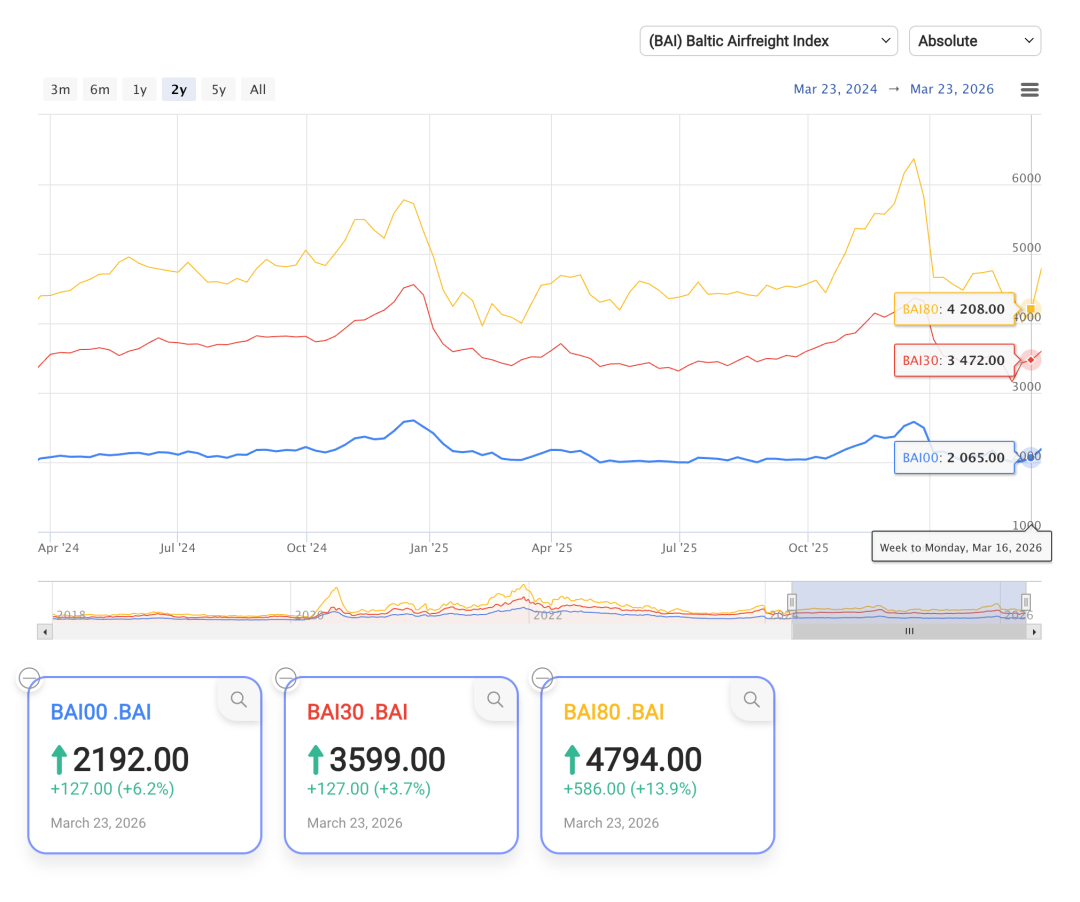The height and width of the screenshot is (902, 1080).
Task: Choose the 1y range option
Action: pos(139,90)
